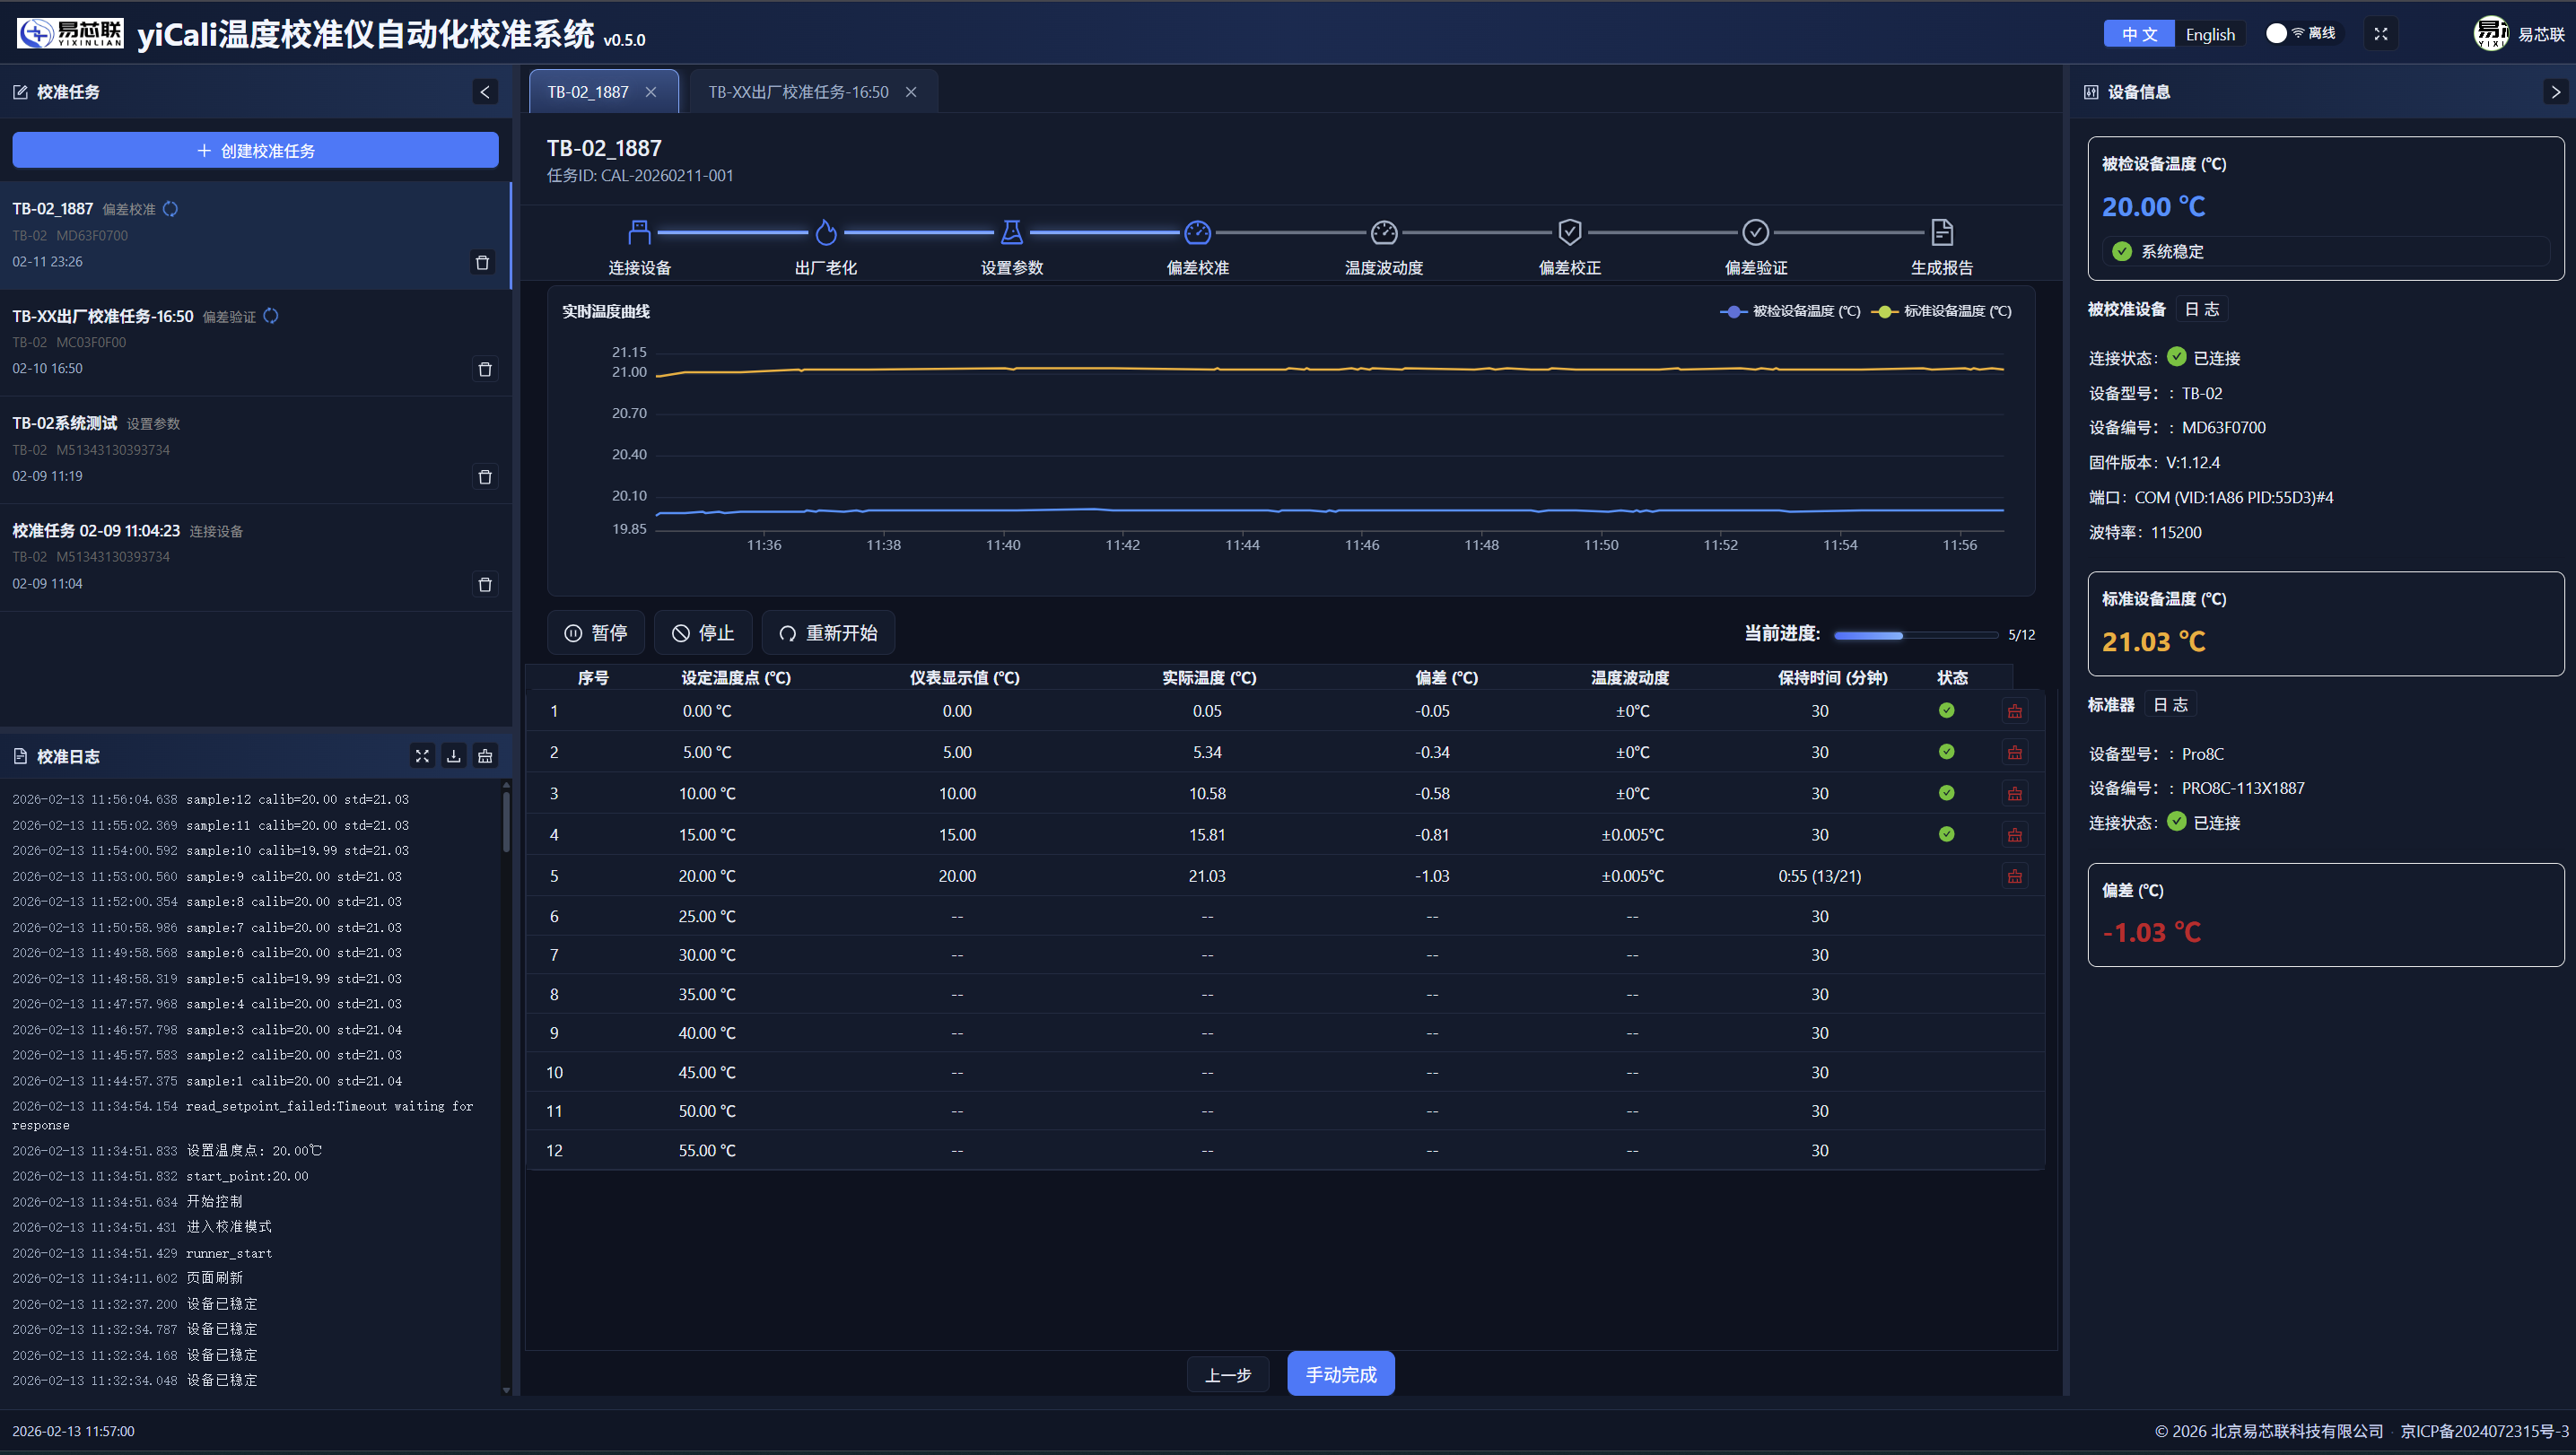2576x1455 pixels.
Task: Clear row 3 data at 10.00 ℃
Action: (x=2015, y=794)
